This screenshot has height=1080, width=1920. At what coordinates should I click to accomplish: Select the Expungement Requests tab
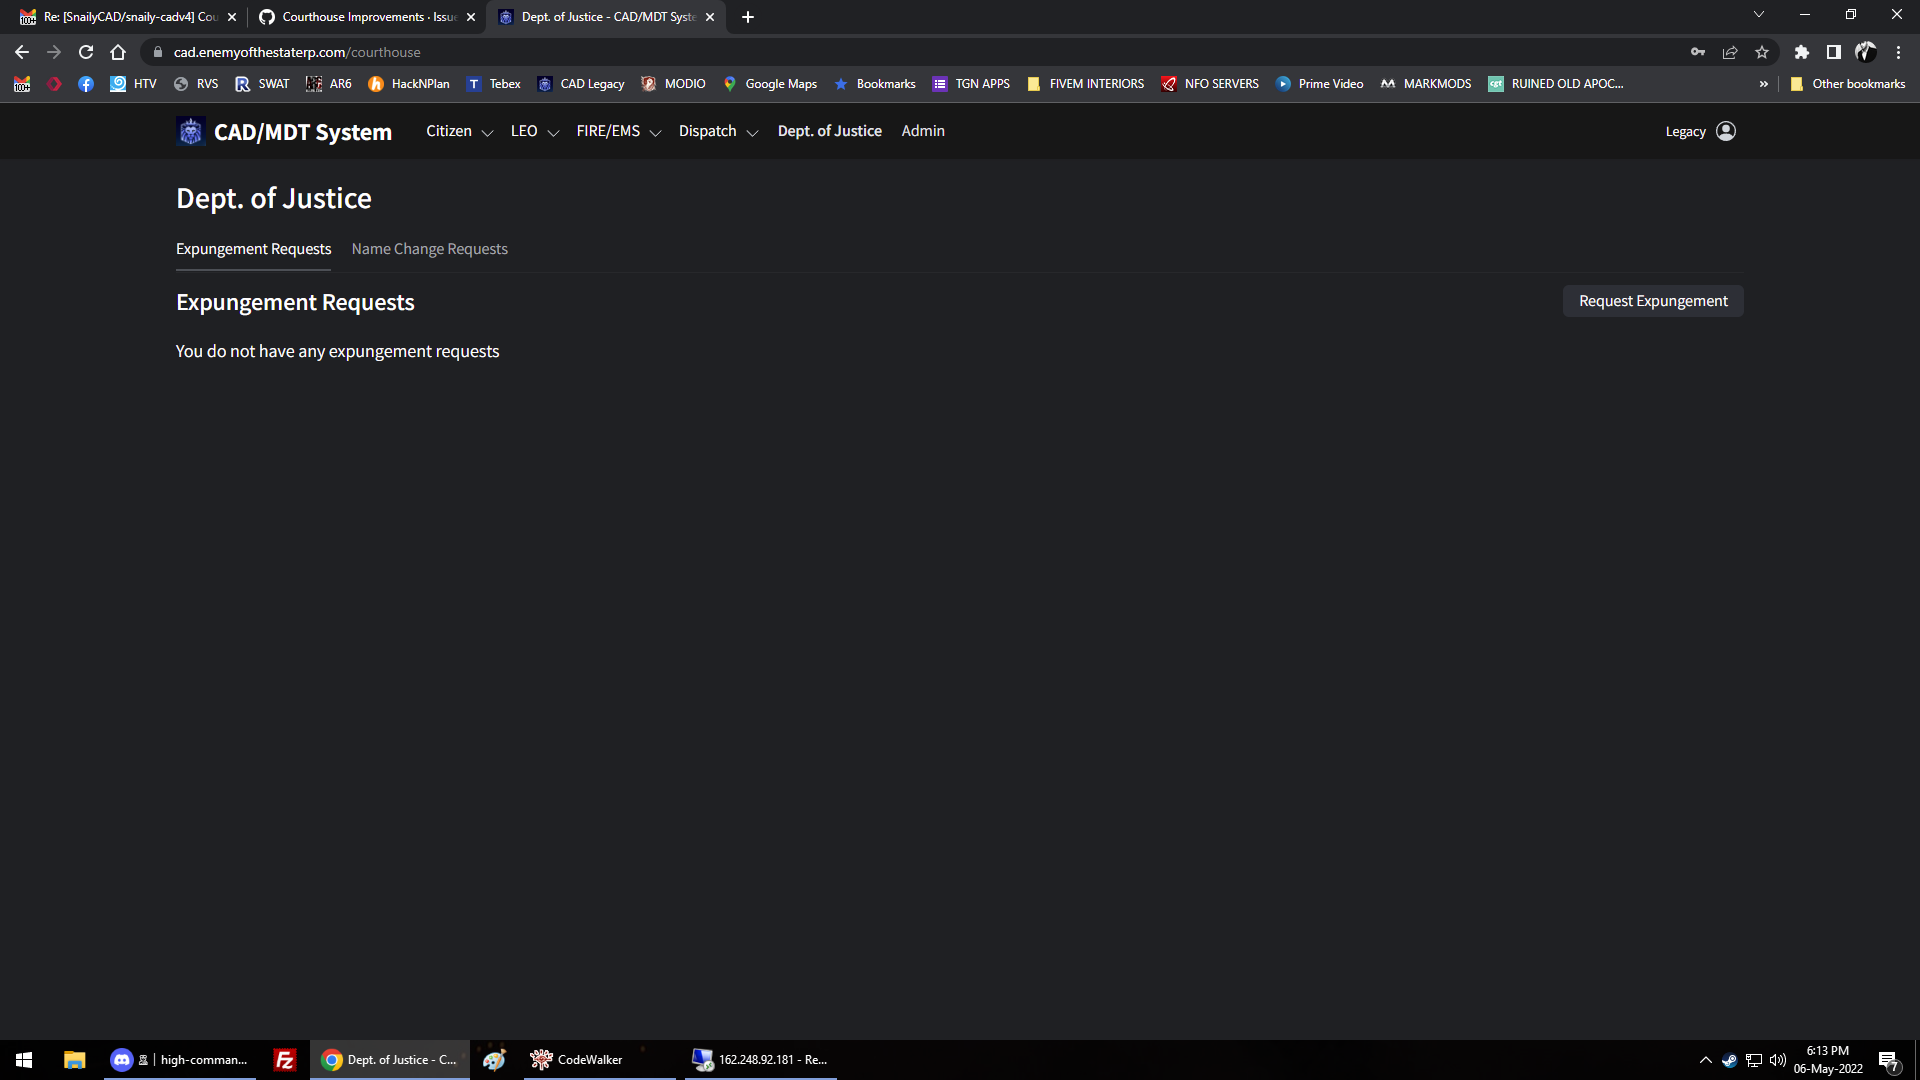coord(253,249)
